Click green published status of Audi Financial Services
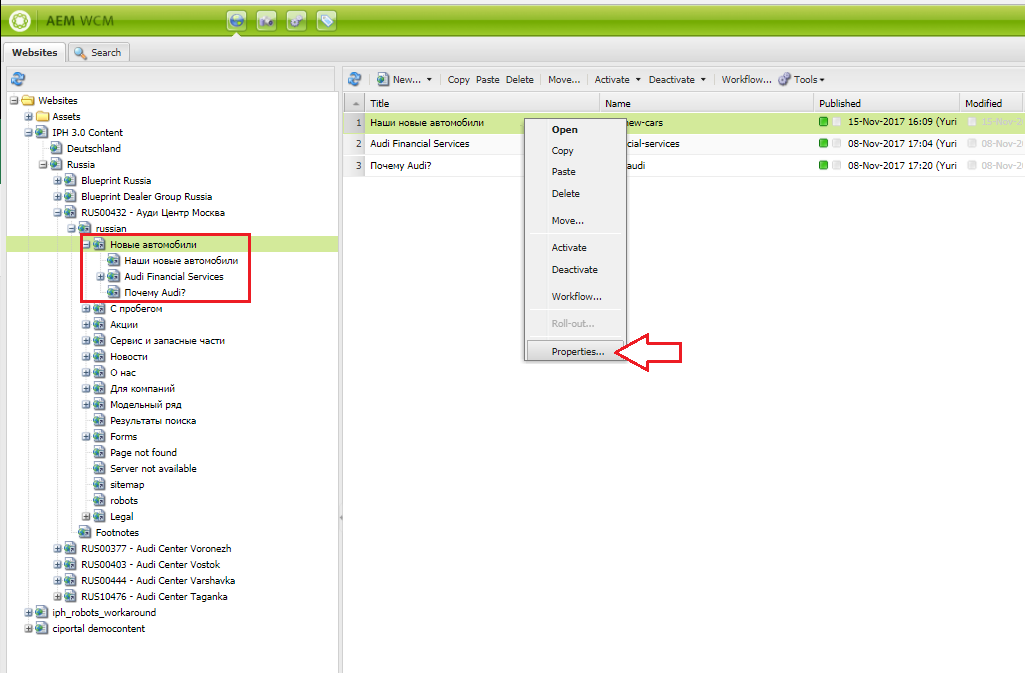This screenshot has height=673, width=1025. [x=824, y=143]
